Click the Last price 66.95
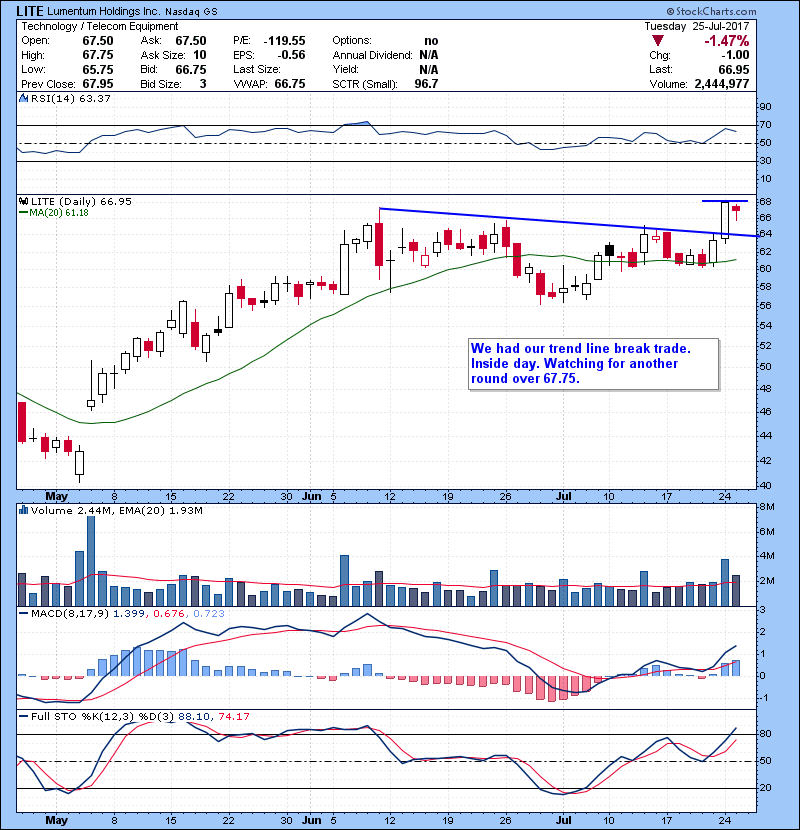Image resolution: width=800 pixels, height=830 pixels. [734, 69]
